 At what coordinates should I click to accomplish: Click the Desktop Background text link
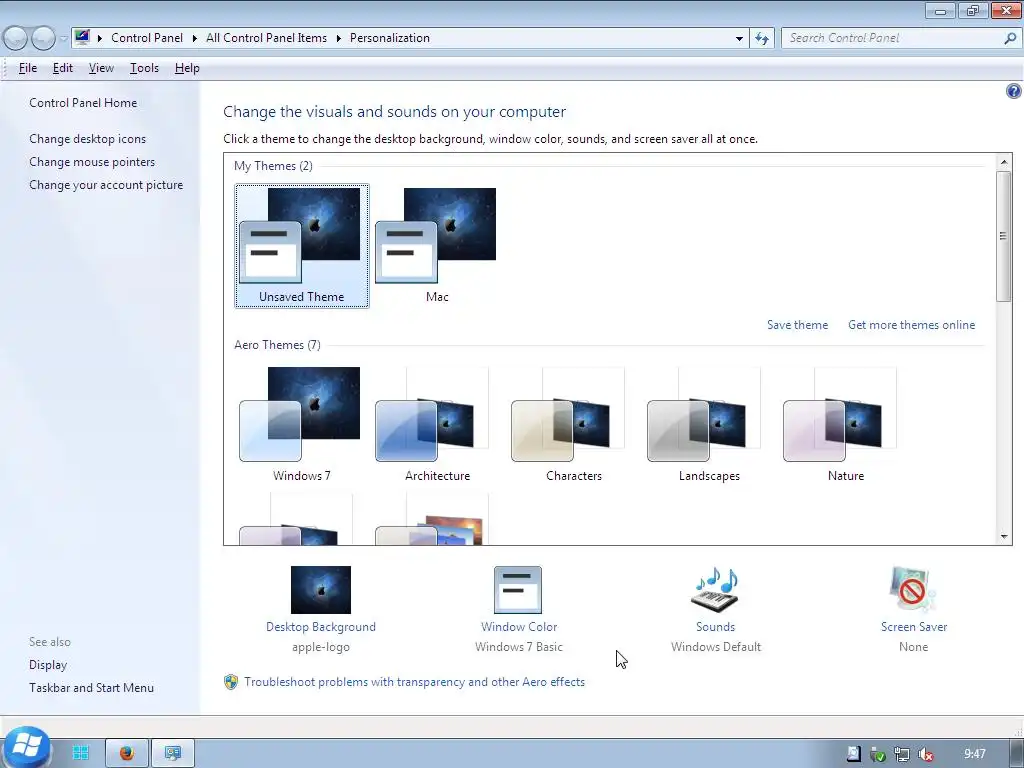(321, 627)
